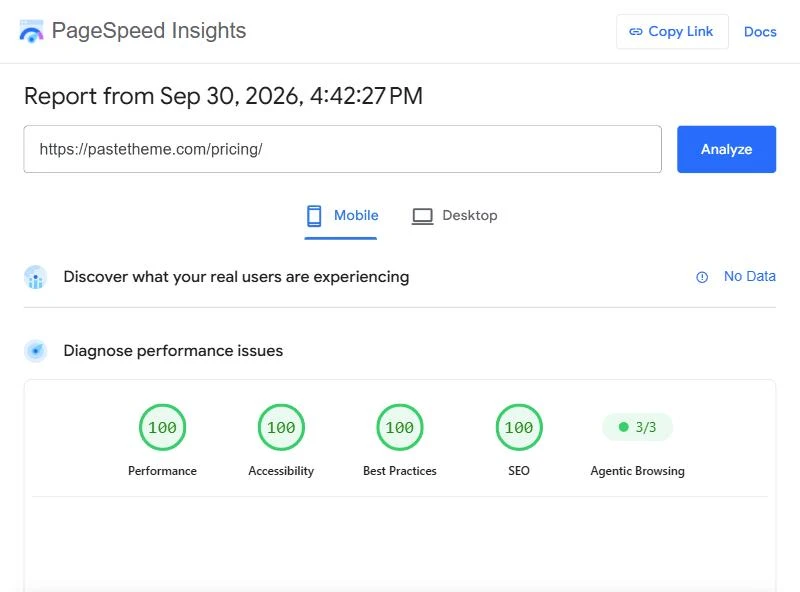Select the Best Practices score gauge
The height and width of the screenshot is (592, 800).
point(399,427)
